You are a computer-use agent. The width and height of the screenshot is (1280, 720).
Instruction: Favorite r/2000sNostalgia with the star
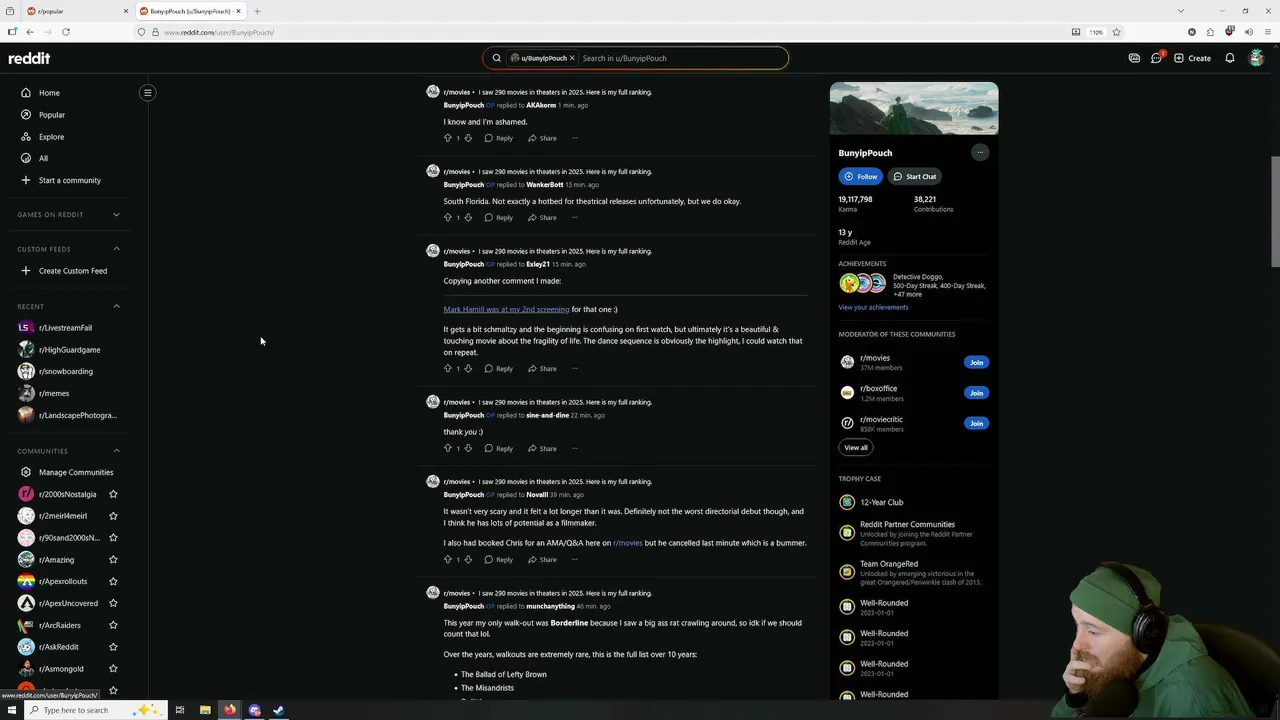[x=113, y=494]
